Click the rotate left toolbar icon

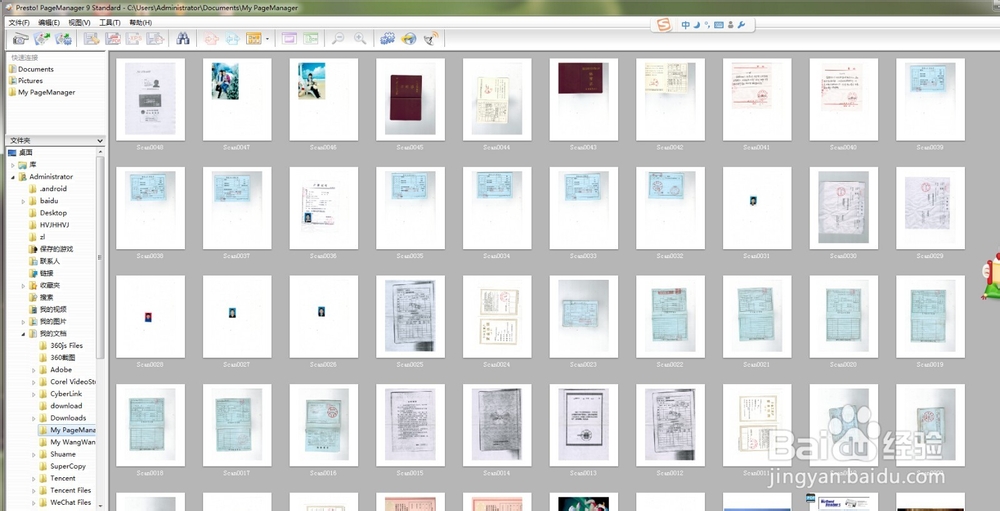click(211, 39)
